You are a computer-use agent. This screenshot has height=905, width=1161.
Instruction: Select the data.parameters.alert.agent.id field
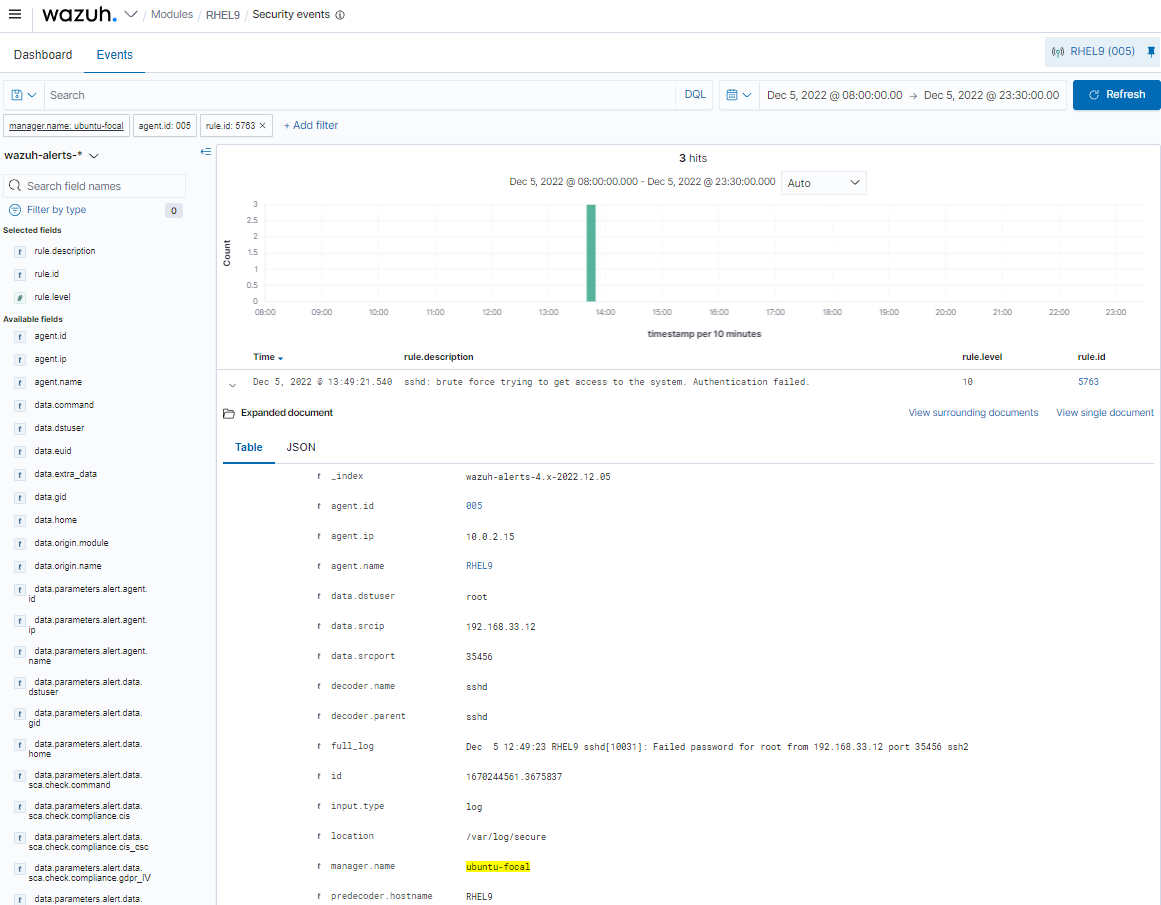coord(87,594)
